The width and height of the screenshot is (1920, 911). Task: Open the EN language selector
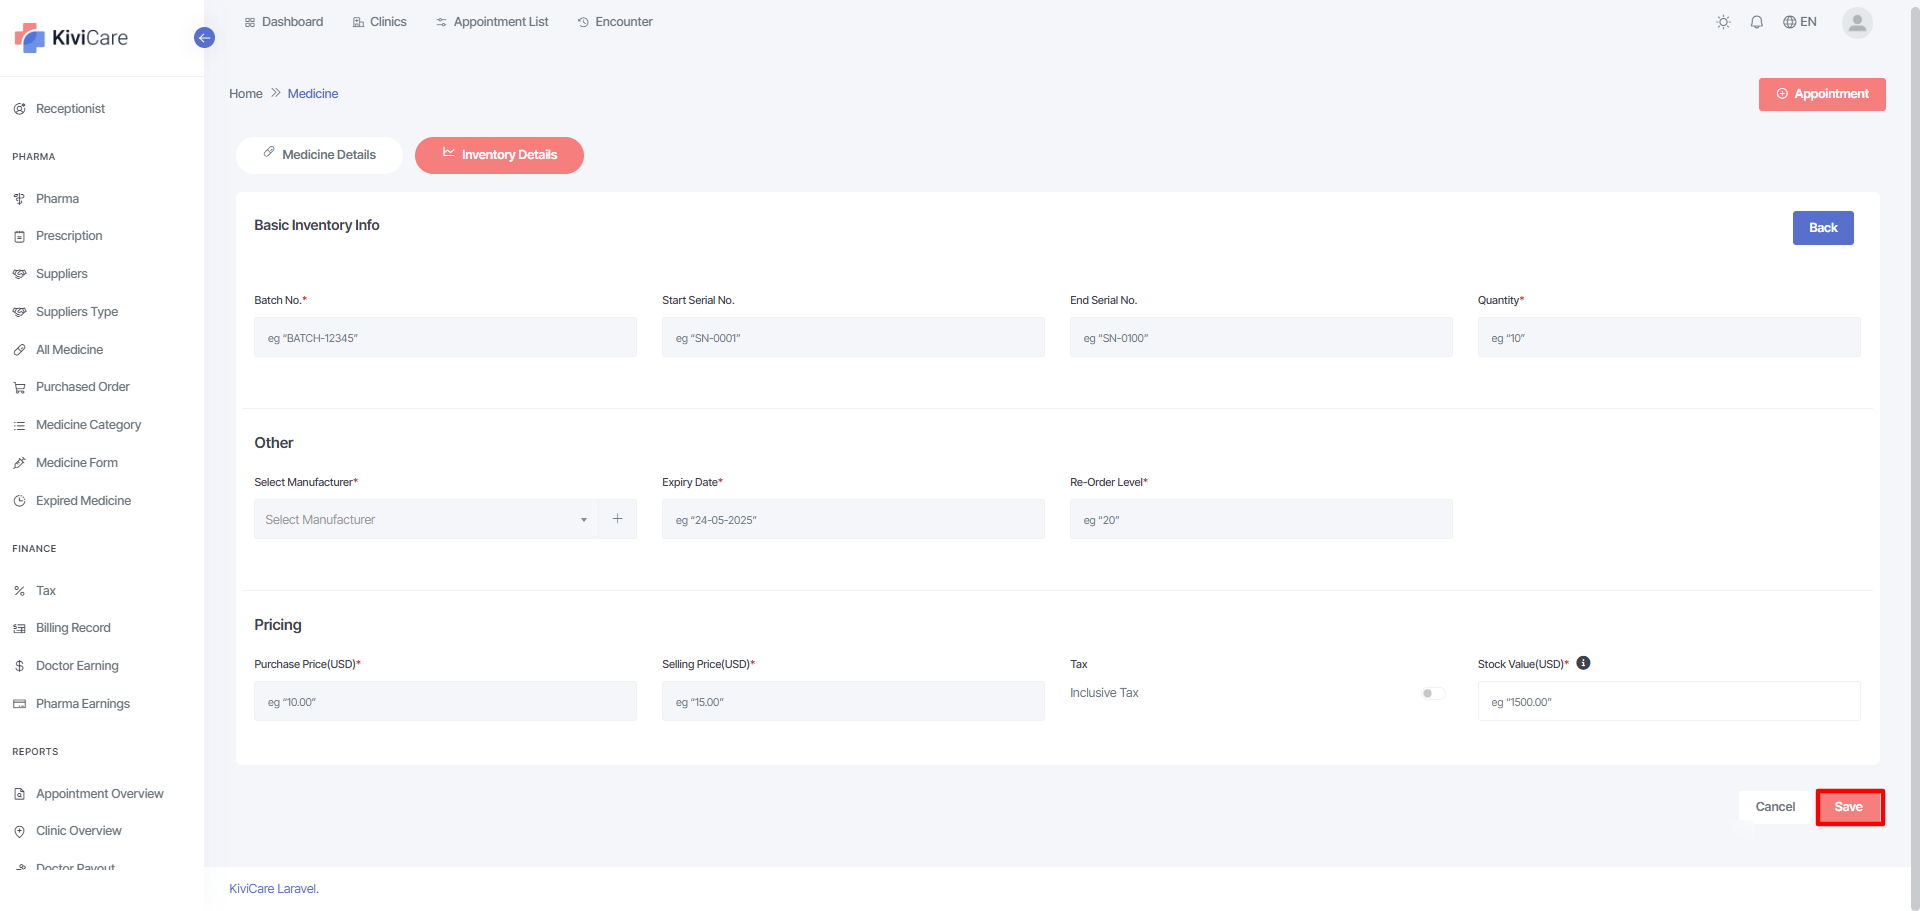[1799, 22]
